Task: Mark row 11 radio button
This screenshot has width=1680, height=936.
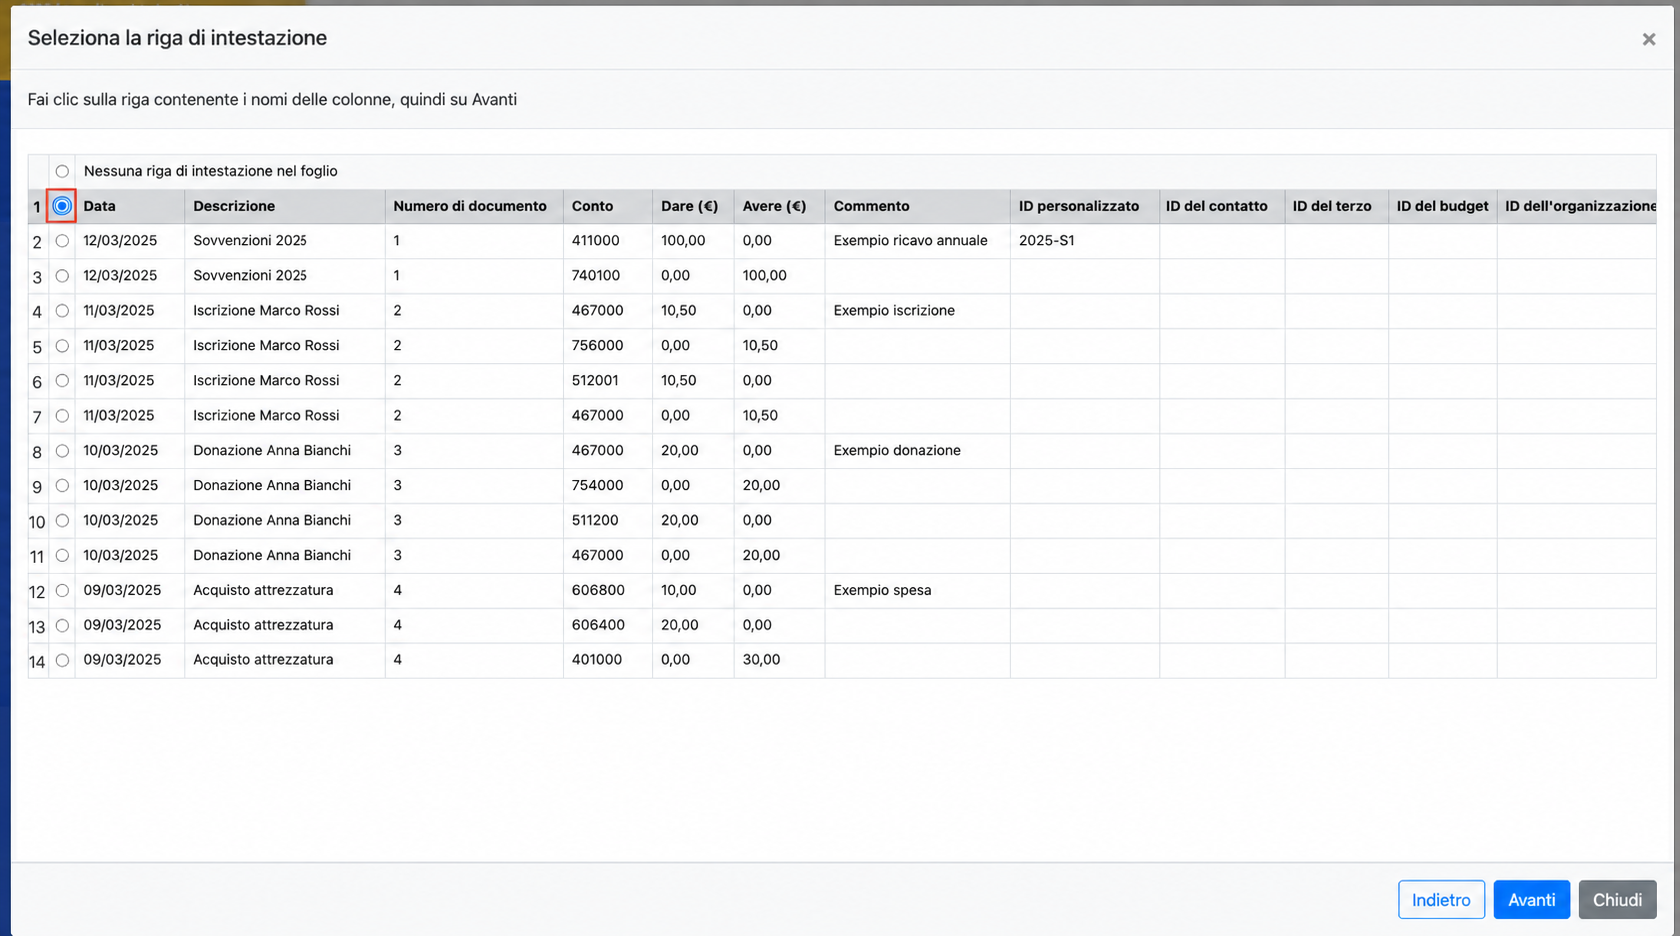Action: click(x=62, y=556)
